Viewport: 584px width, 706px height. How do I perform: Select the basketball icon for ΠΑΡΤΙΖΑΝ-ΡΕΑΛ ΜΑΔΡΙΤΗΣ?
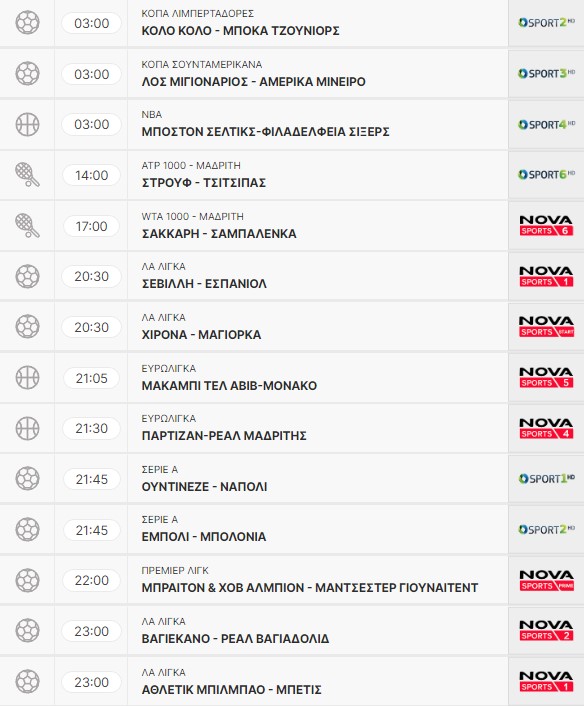[x=27, y=428]
